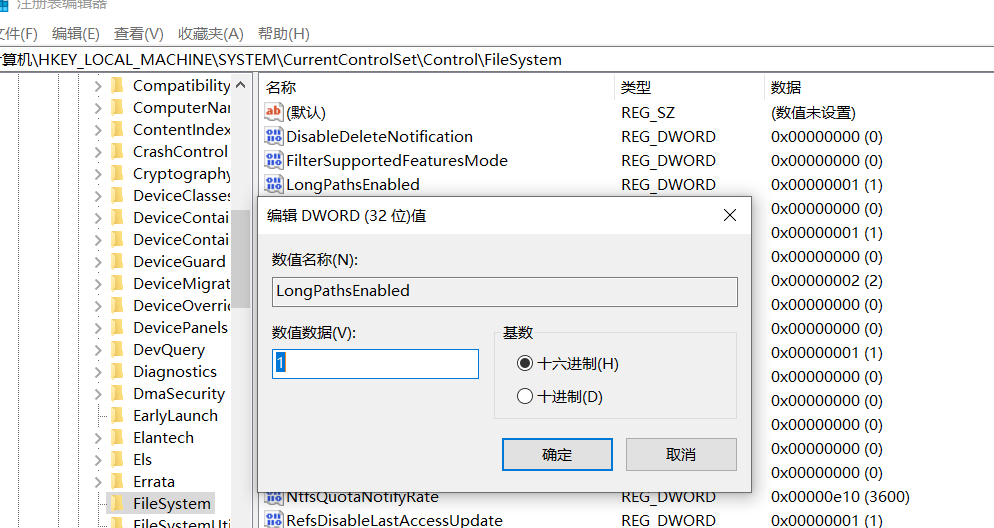994x528 pixels.
Task: Select the DeviceContainerPropertyUpdateEvents tree item below DeviceContainers
Action: pos(181,240)
